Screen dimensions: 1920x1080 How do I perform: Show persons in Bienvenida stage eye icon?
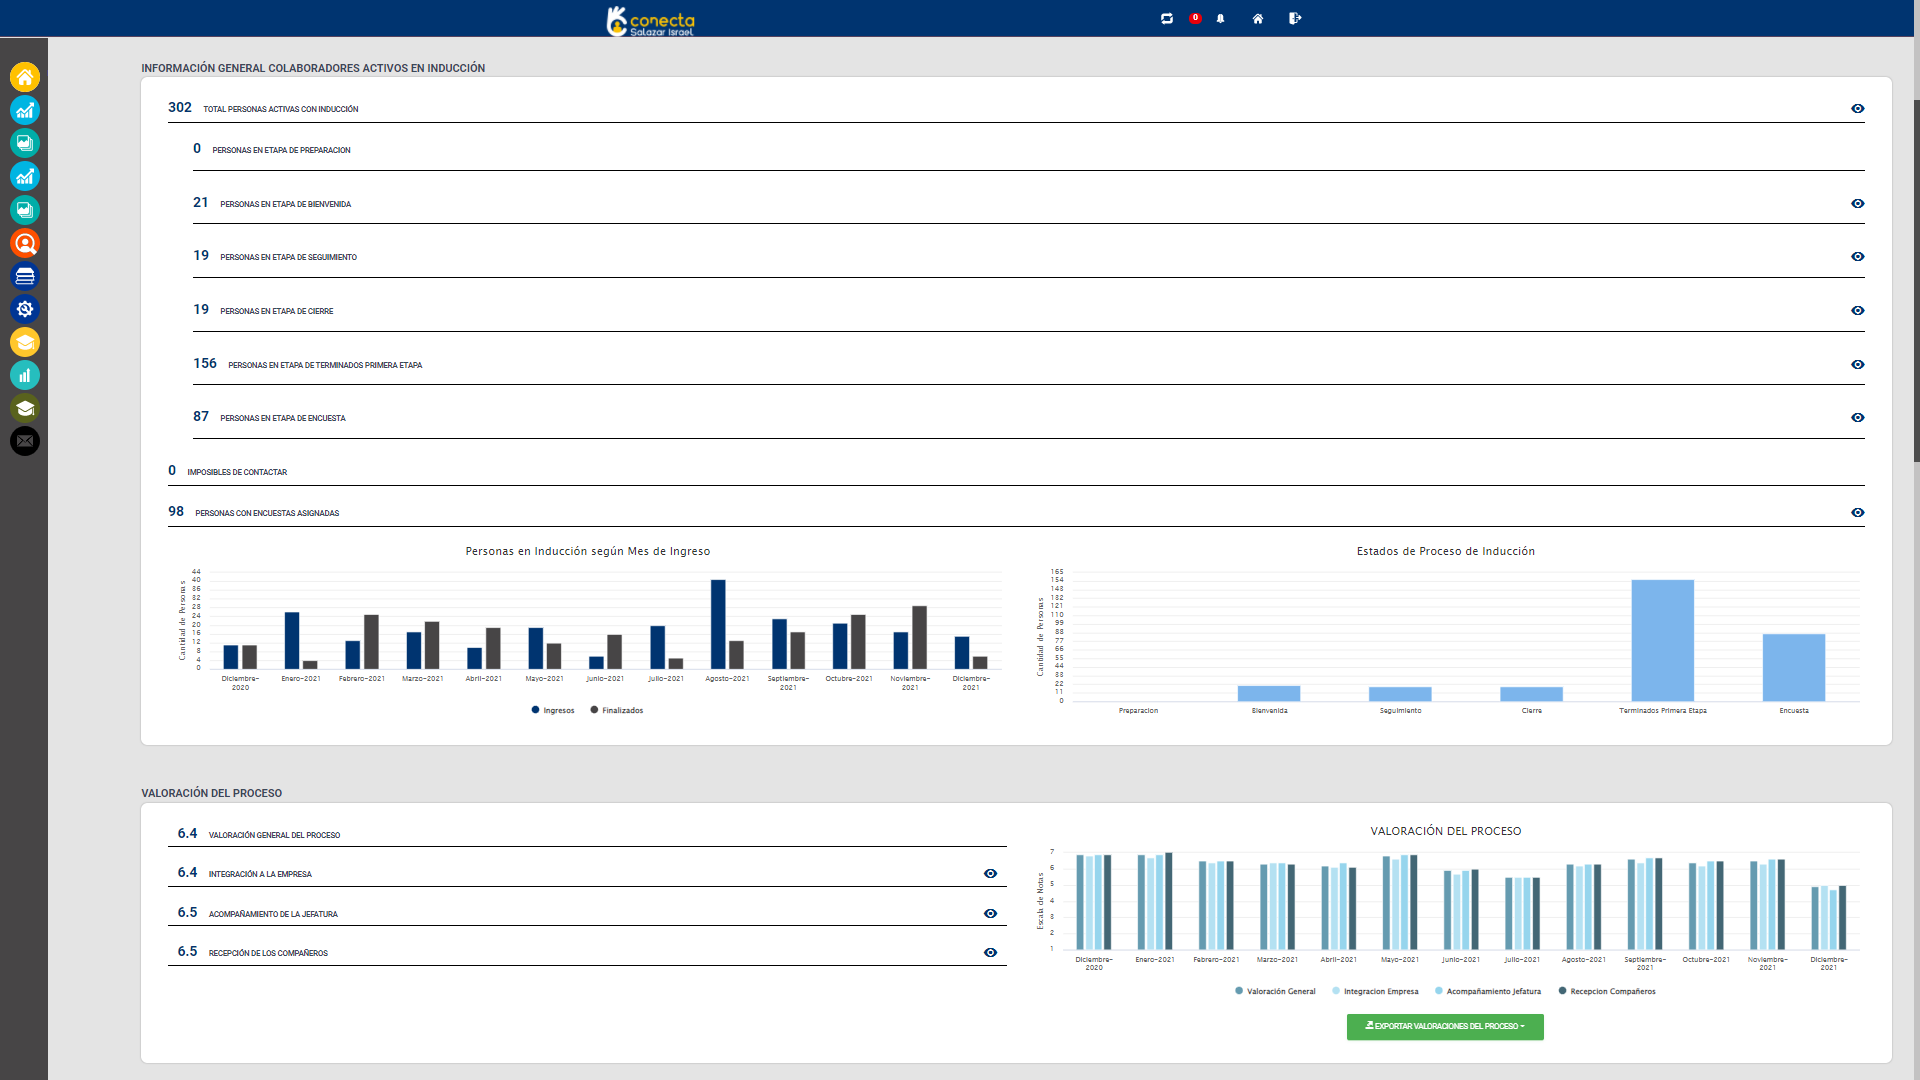pyautogui.click(x=1857, y=204)
